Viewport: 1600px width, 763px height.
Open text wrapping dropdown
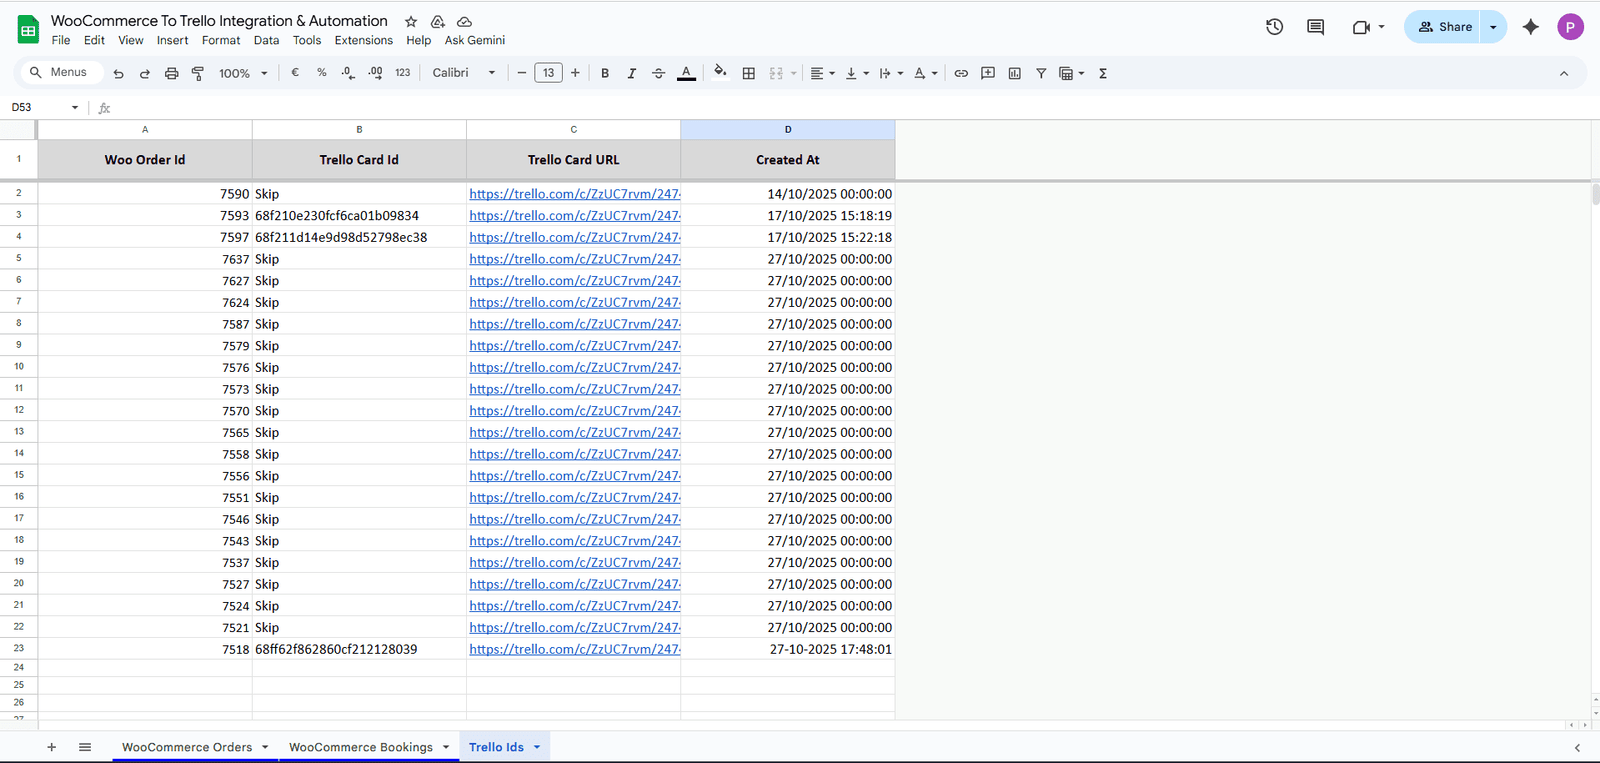[891, 73]
